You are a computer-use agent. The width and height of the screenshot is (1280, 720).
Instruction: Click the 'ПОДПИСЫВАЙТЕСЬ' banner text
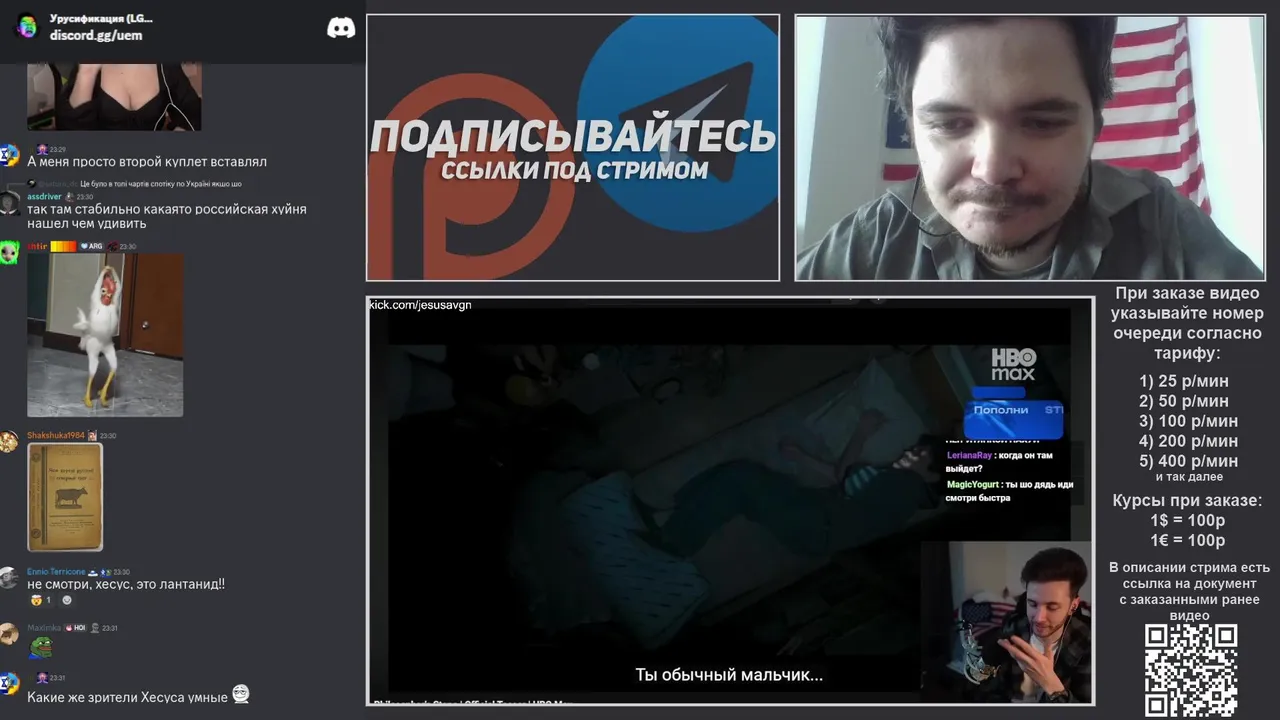click(573, 137)
